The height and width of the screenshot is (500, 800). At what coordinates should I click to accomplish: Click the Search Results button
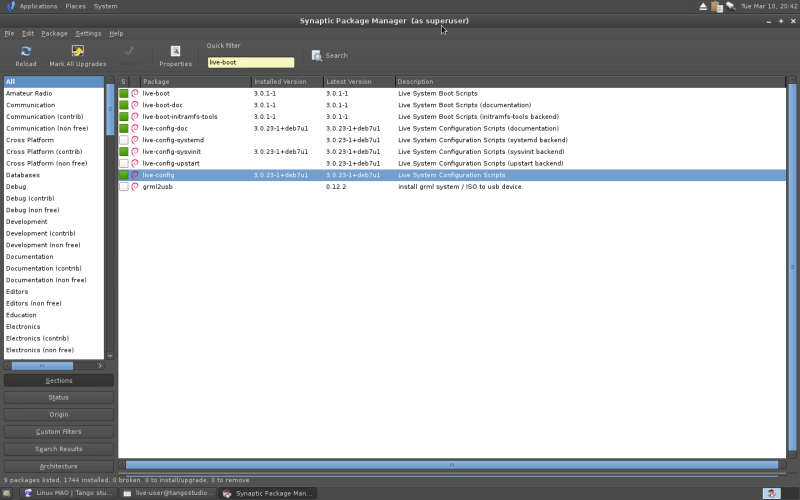coord(59,449)
